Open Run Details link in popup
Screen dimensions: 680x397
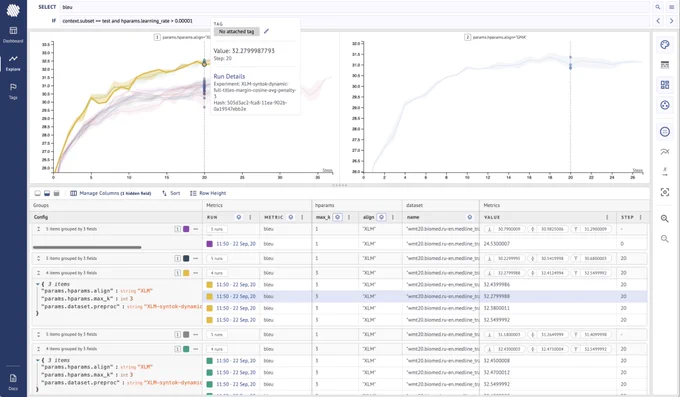(229, 76)
